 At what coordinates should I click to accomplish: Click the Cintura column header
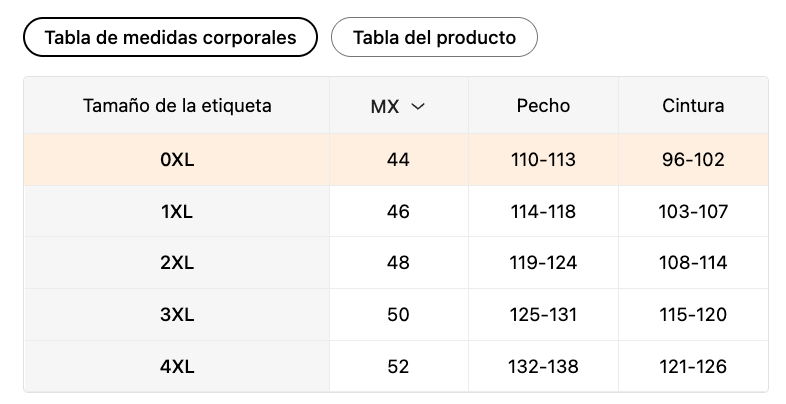(693, 106)
